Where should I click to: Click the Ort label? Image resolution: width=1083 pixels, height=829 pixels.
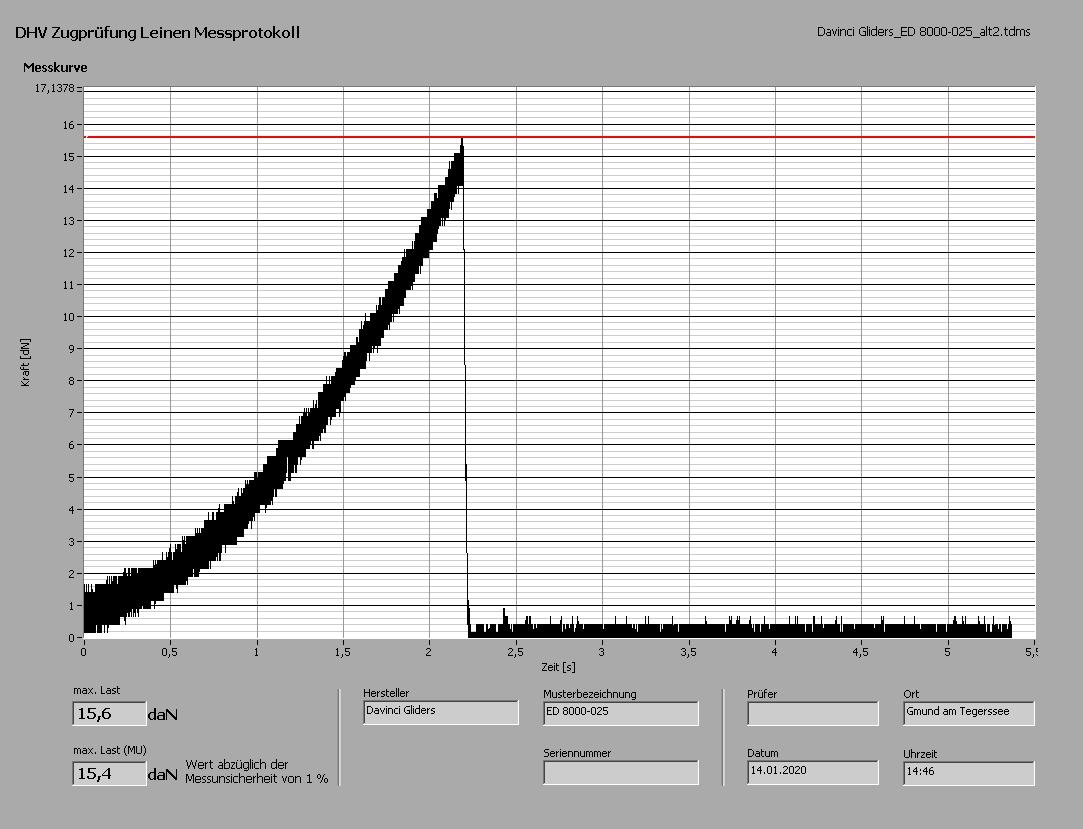pos(911,694)
